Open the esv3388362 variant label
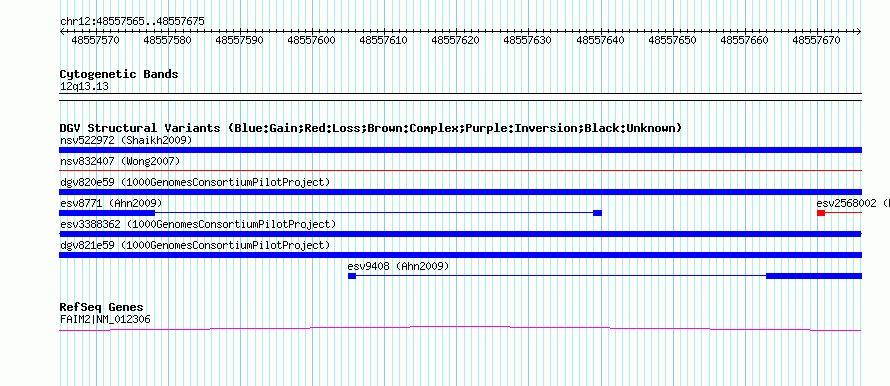Screen dimensions: 890x386 point(198,224)
